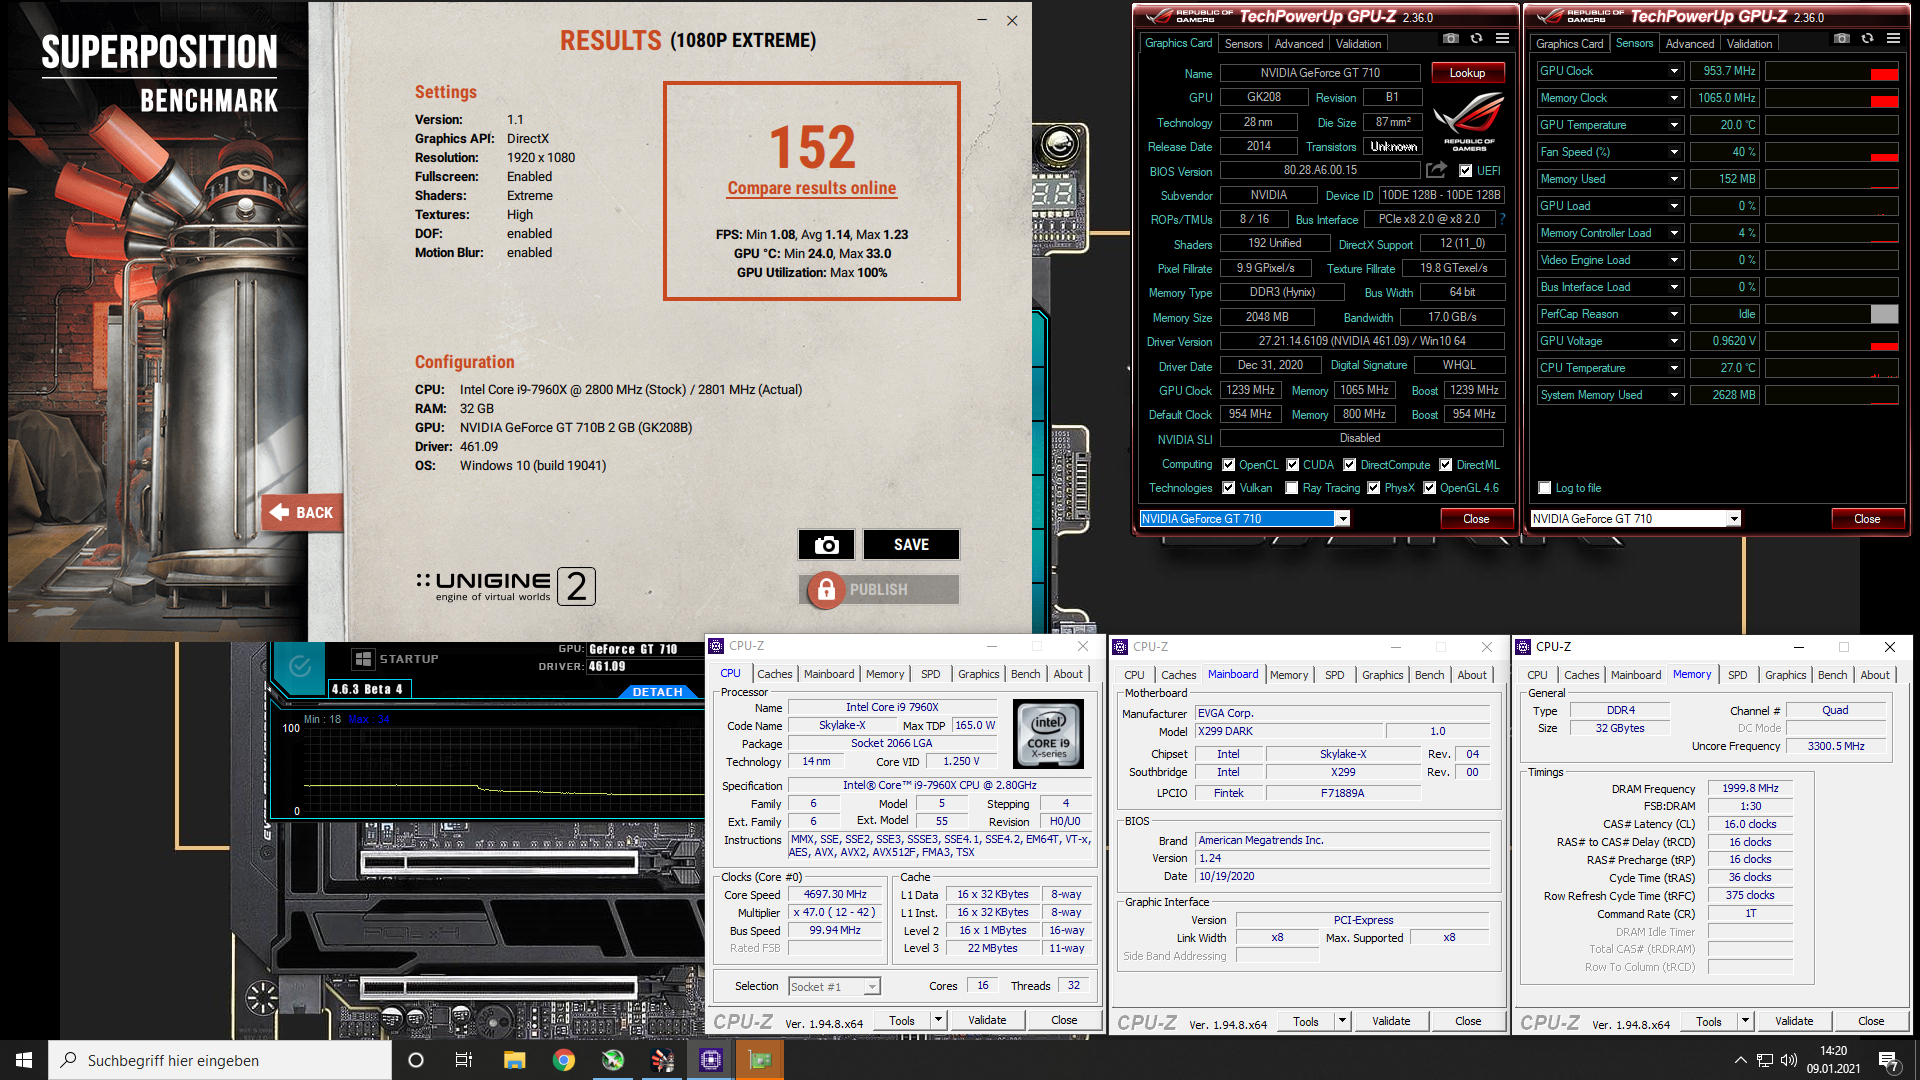Image resolution: width=1920 pixels, height=1080 pixels.
Task: Toggle the DirectML checkbox
Action: pos(1445,465)
